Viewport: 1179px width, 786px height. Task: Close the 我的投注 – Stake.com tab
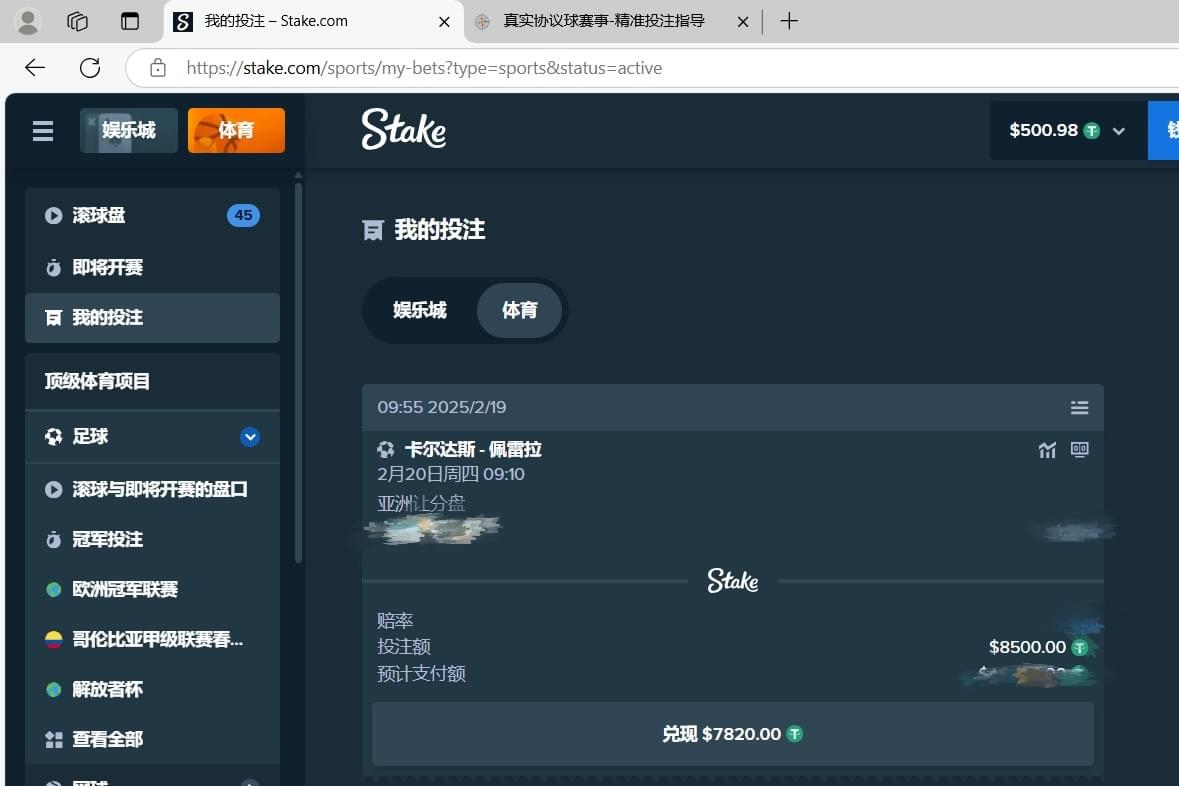pos(444,22)
